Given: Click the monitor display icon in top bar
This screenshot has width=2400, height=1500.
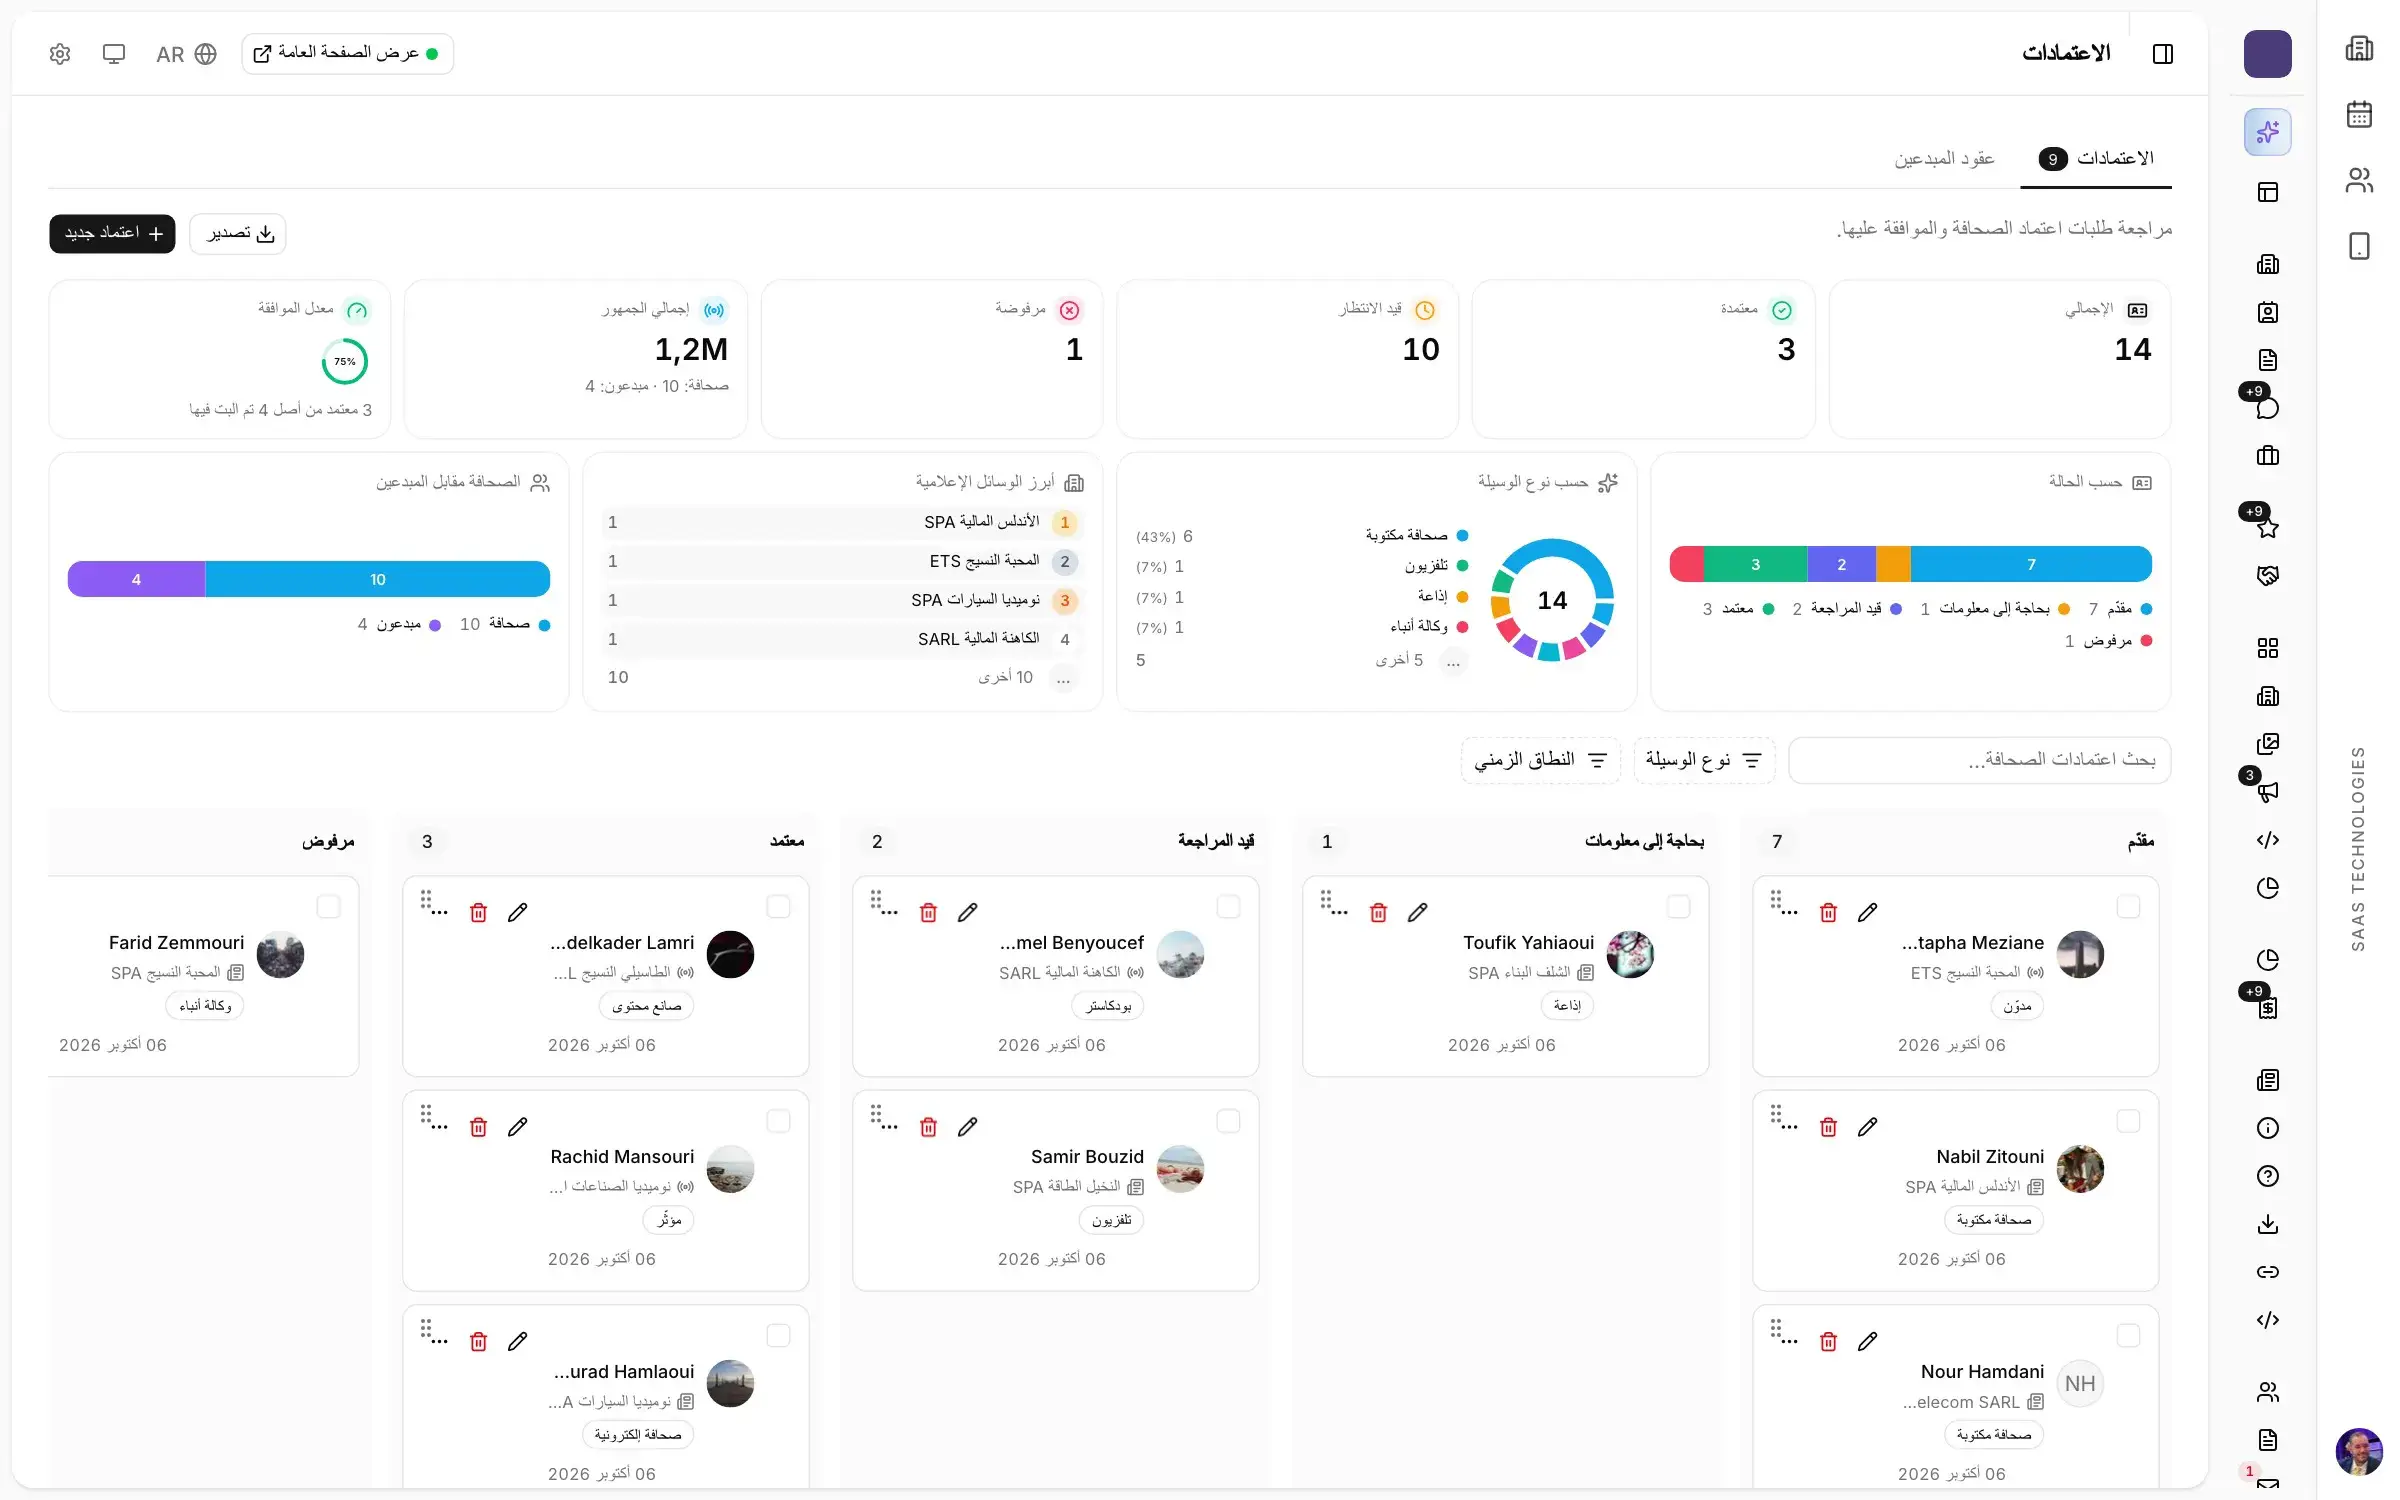Looking at the screenshot, I should click(x=114, y=54).
